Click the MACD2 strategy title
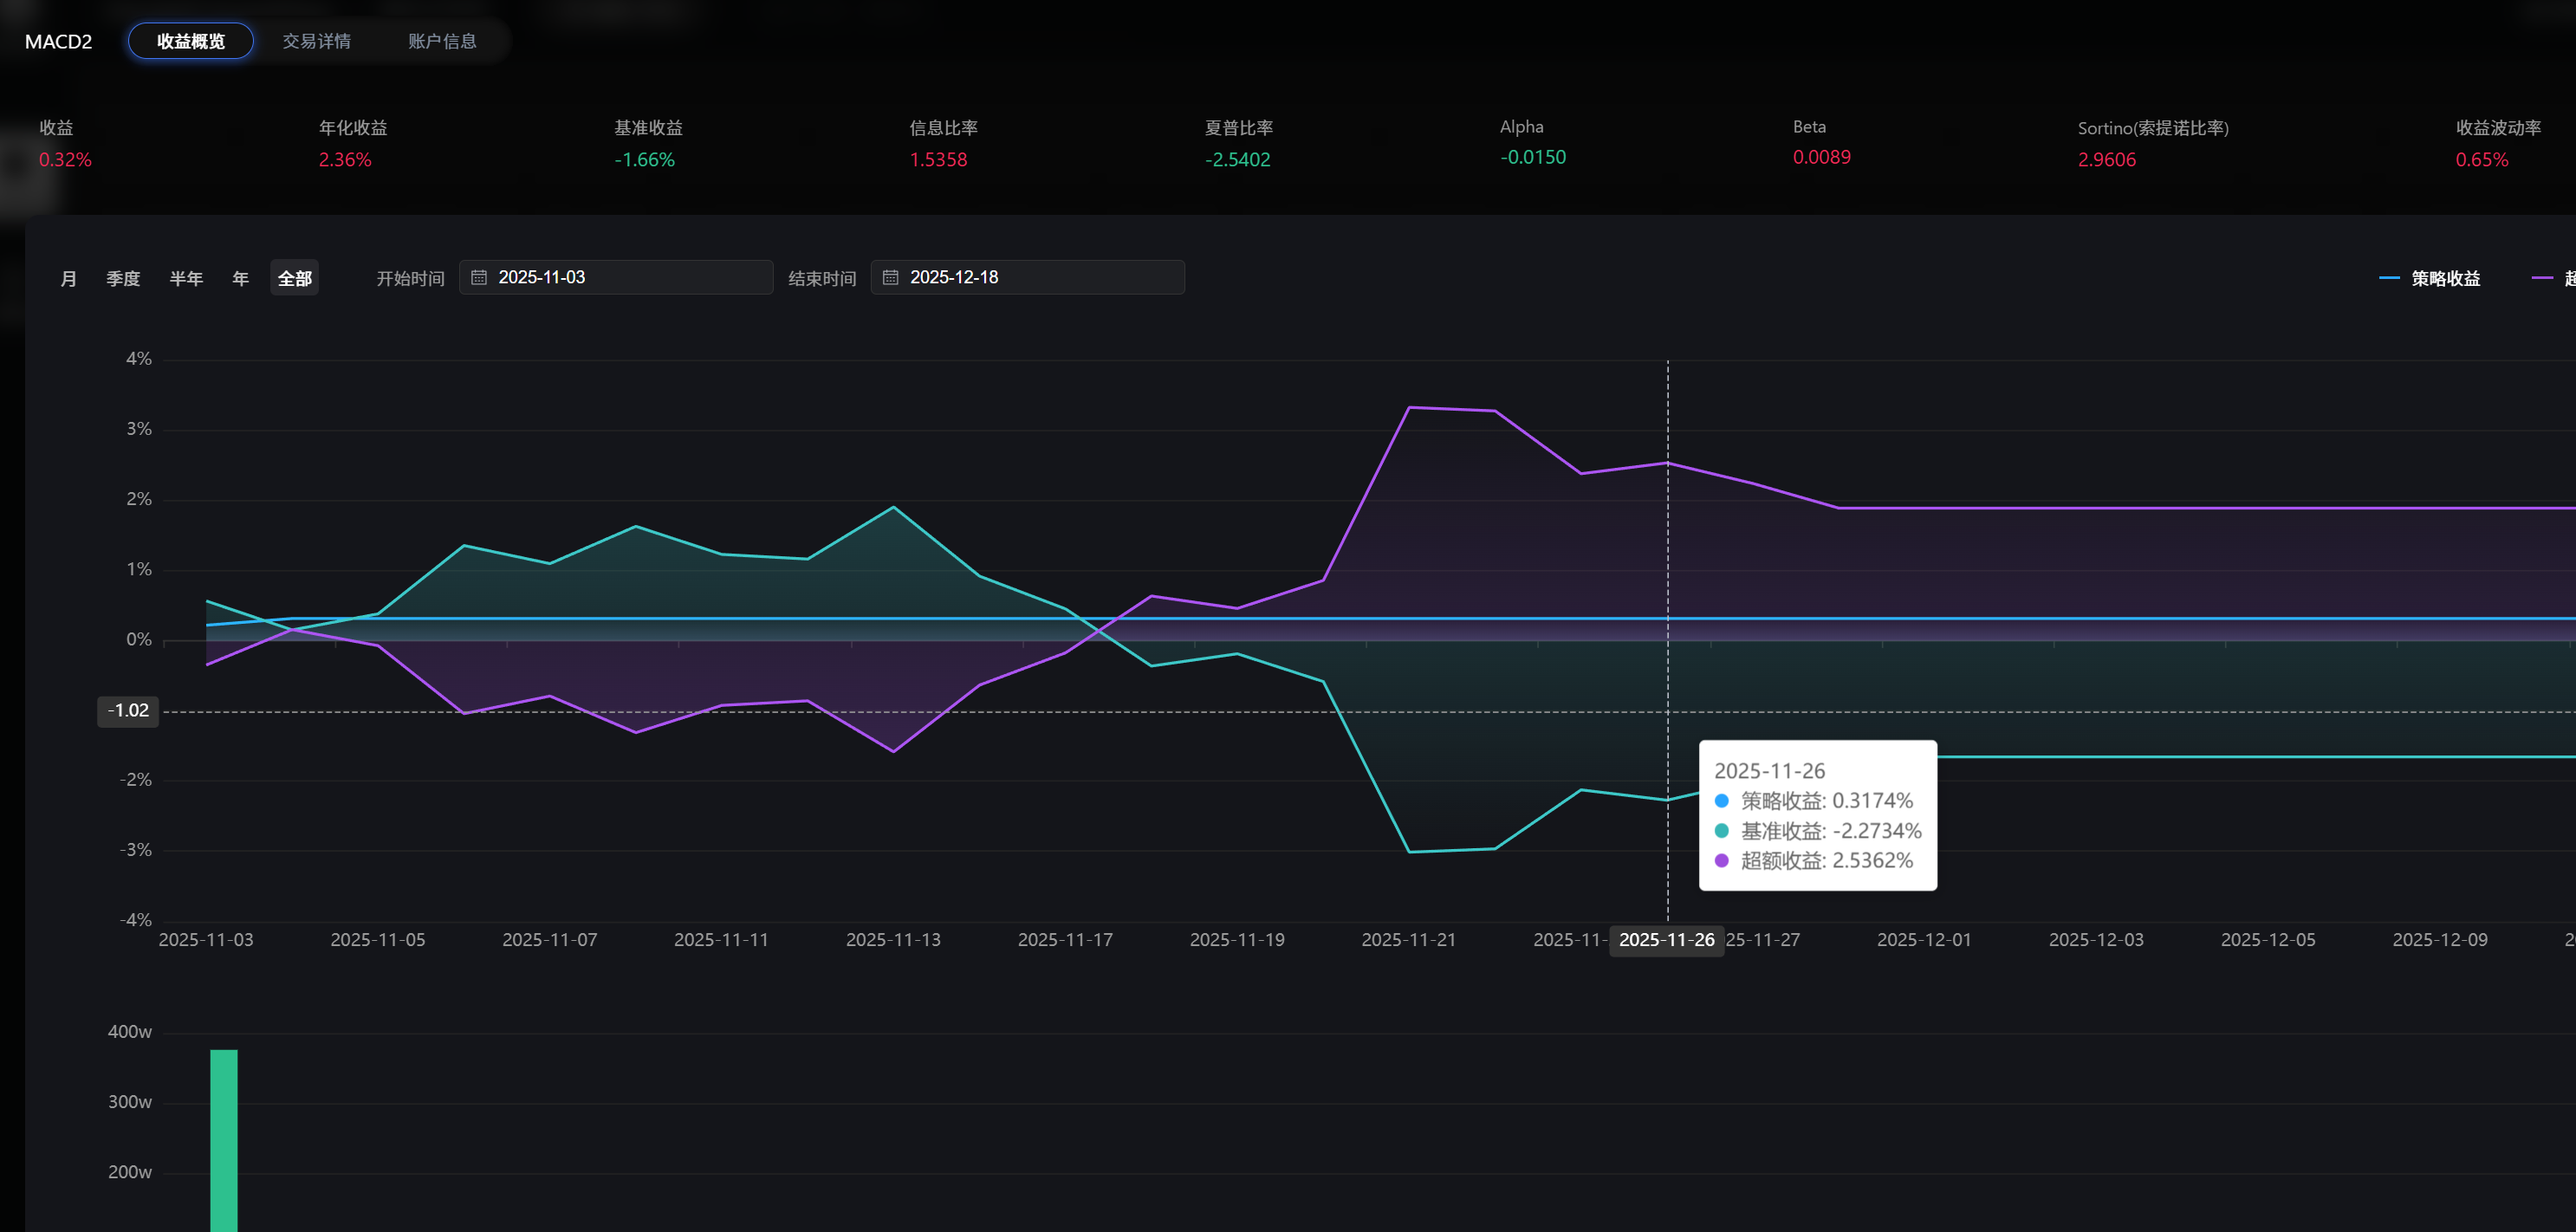Viewport: 2576px width, 1232px height. (58, 41)
